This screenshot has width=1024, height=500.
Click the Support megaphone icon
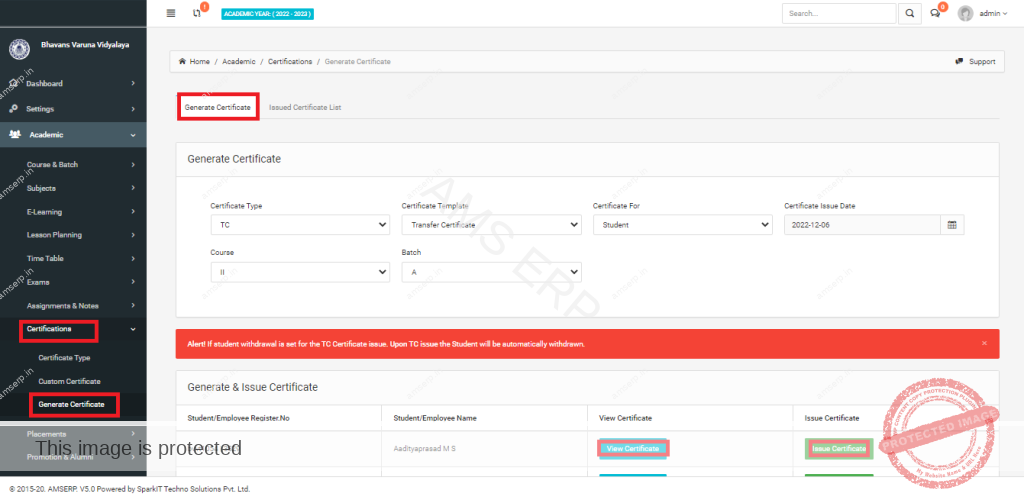[x=959, y=61]
